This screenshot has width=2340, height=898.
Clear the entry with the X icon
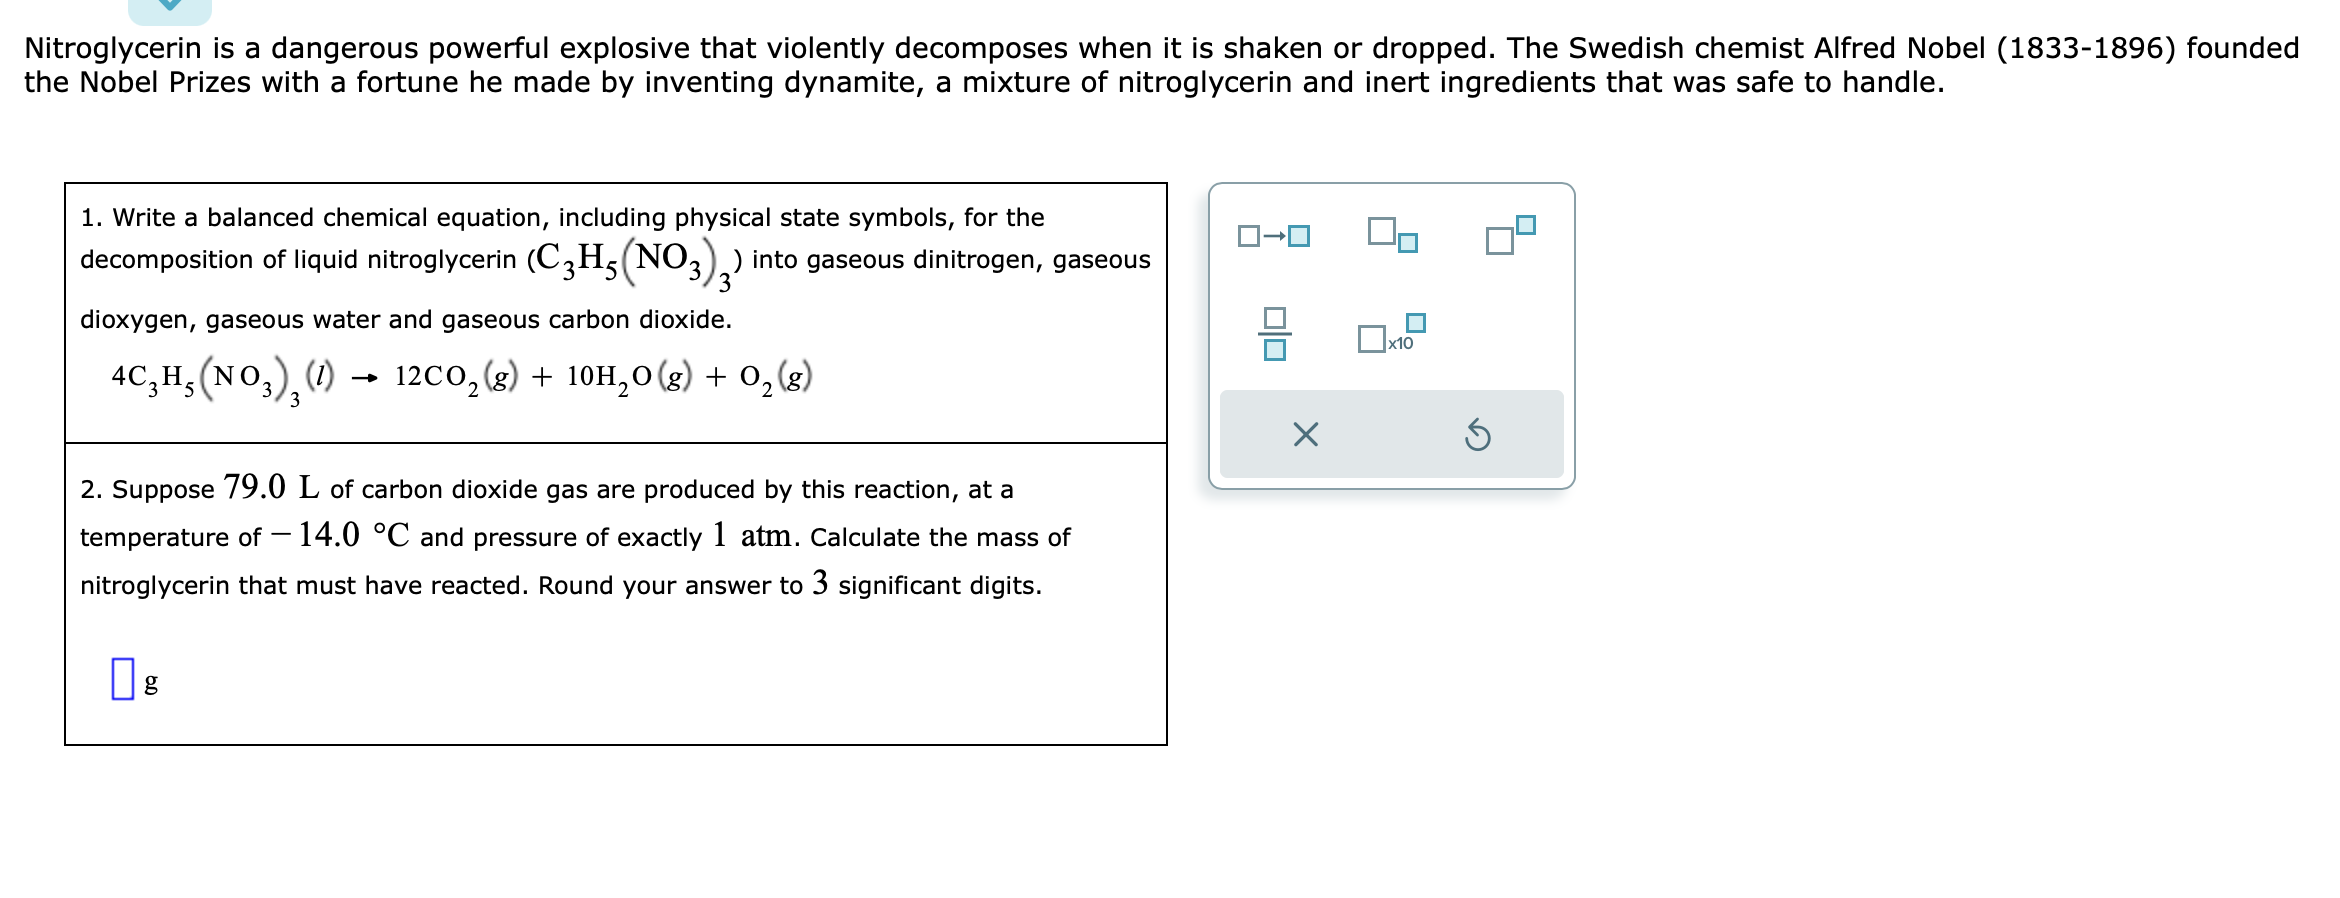tap(1305, 435)
